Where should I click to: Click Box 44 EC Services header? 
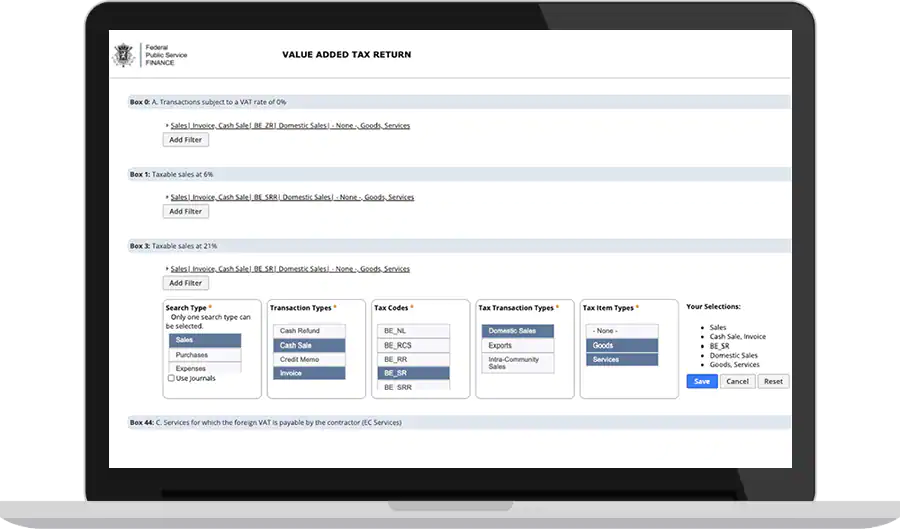click(459, 422)
